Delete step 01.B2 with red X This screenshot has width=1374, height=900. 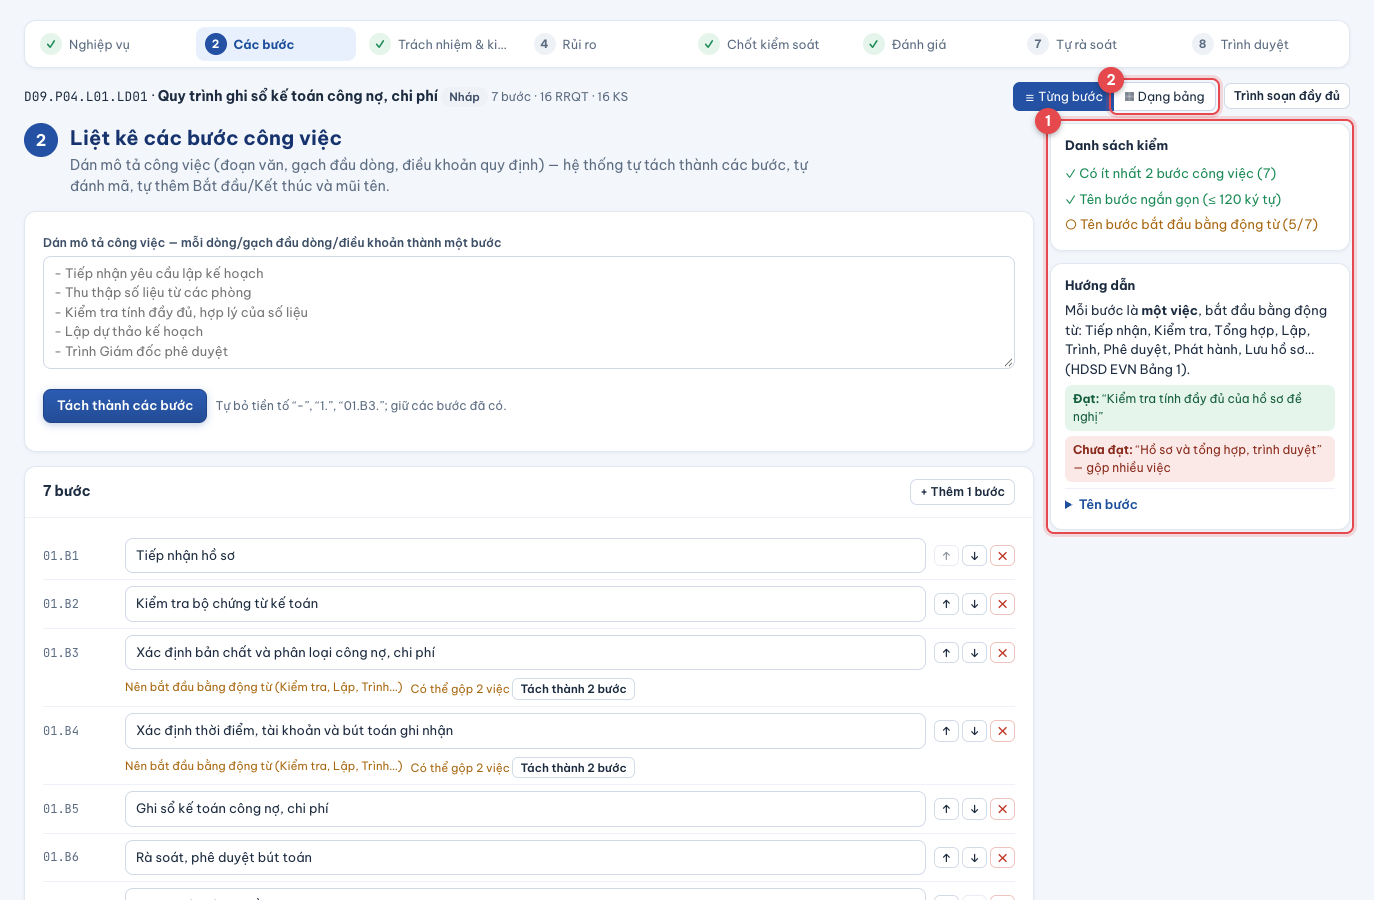coord(1002,604)
